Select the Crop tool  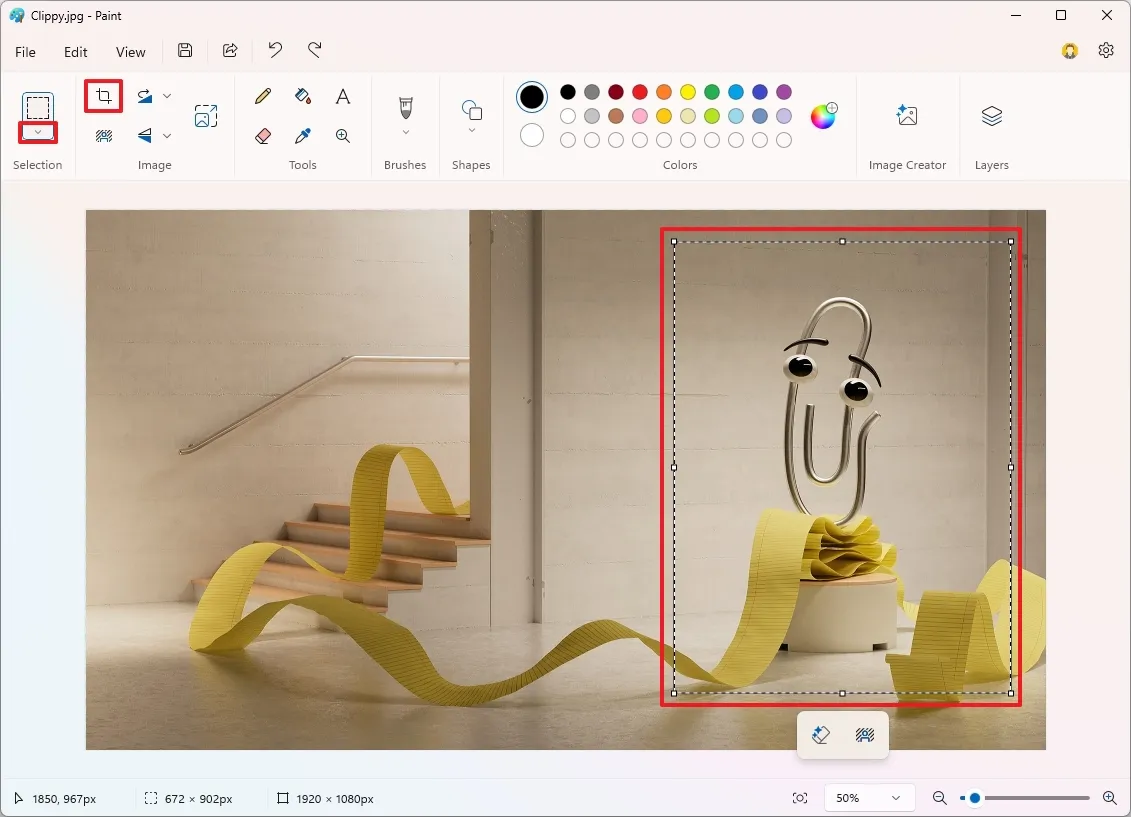103,96
